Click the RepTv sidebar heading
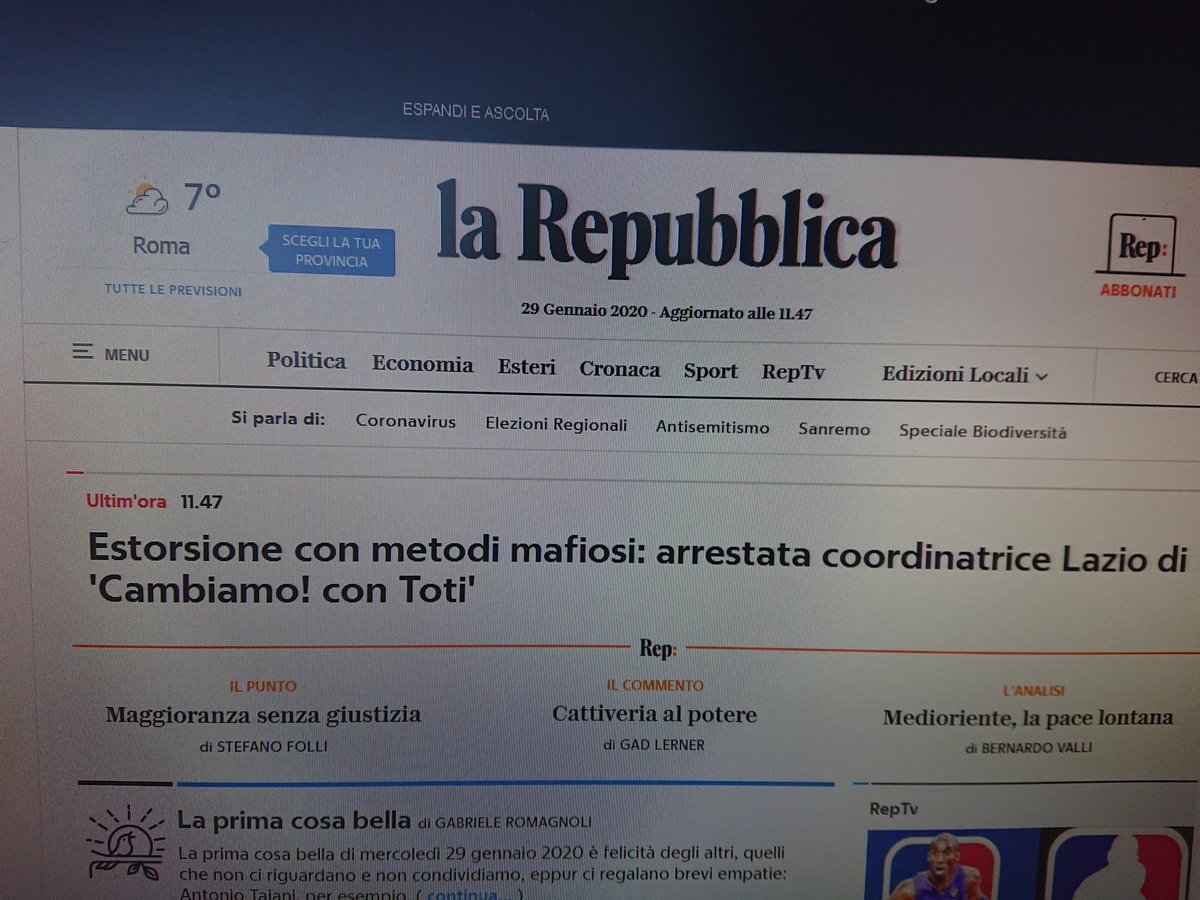 coord(893,809)
